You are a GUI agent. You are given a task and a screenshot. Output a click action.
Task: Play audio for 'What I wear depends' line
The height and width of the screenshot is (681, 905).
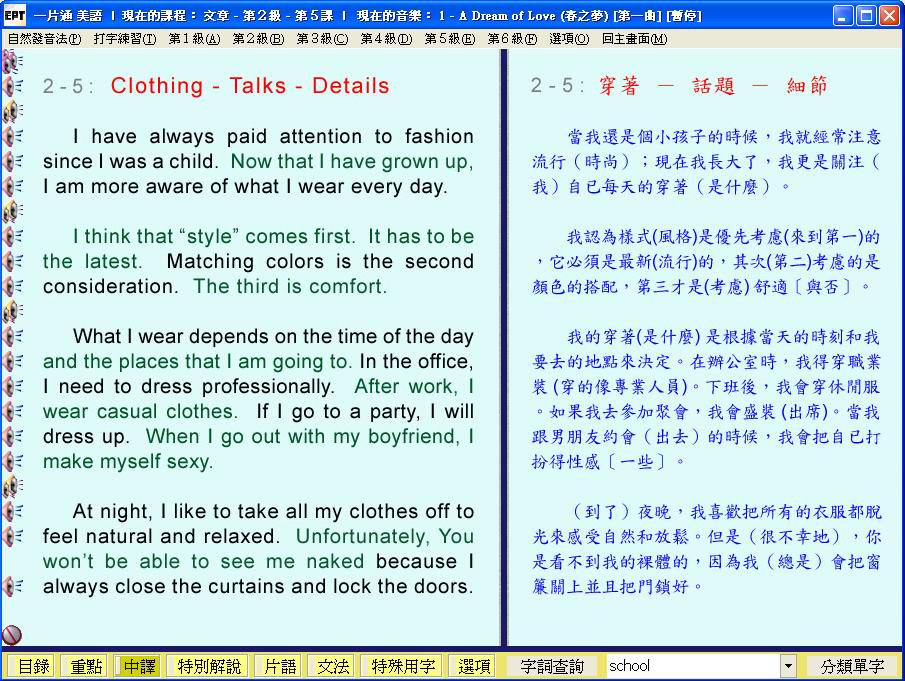point(13,336)
